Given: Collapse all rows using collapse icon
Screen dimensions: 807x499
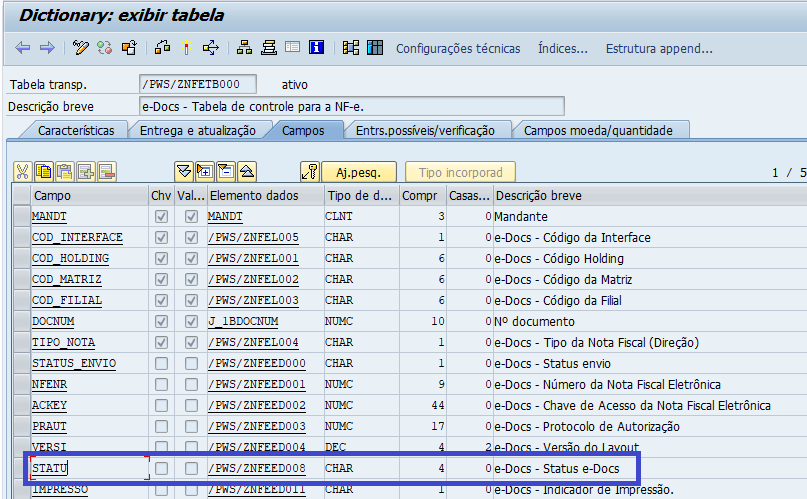Looking at the screenshot, I should (x=247, y=171).
